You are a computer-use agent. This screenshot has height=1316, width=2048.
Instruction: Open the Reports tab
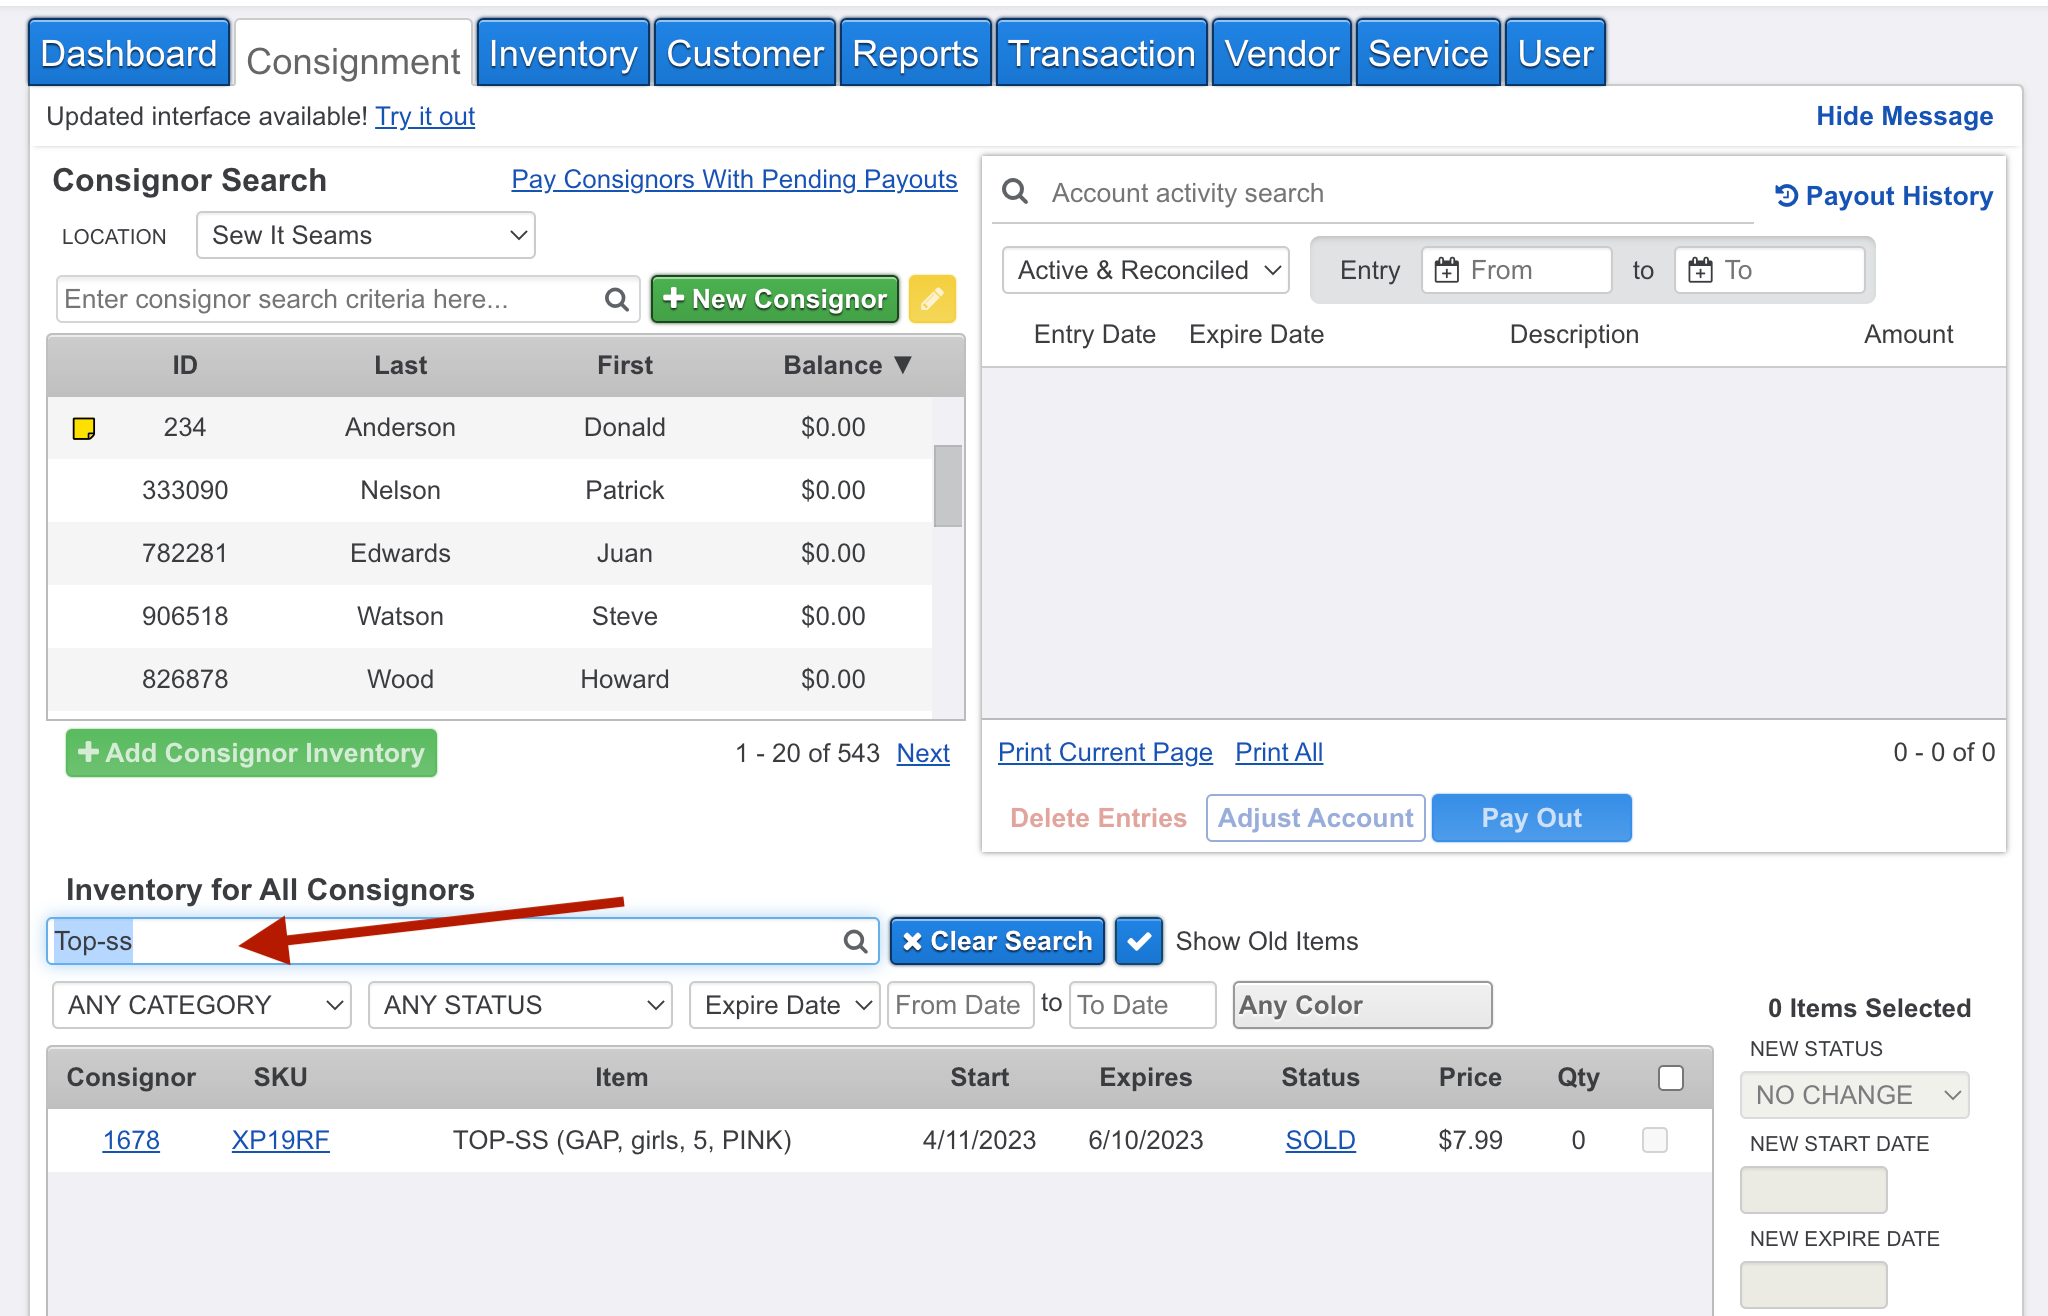915,54
